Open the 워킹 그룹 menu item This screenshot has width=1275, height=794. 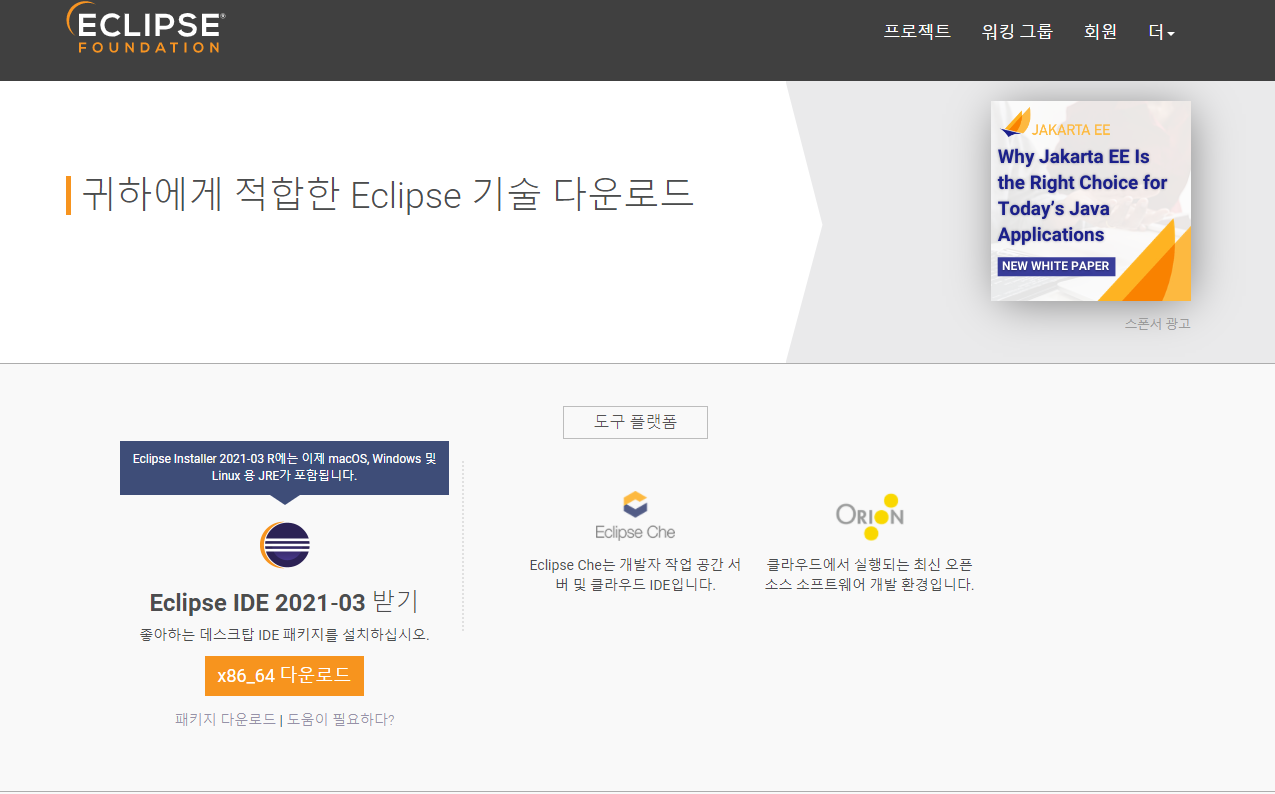click(x=1017, y=32)
